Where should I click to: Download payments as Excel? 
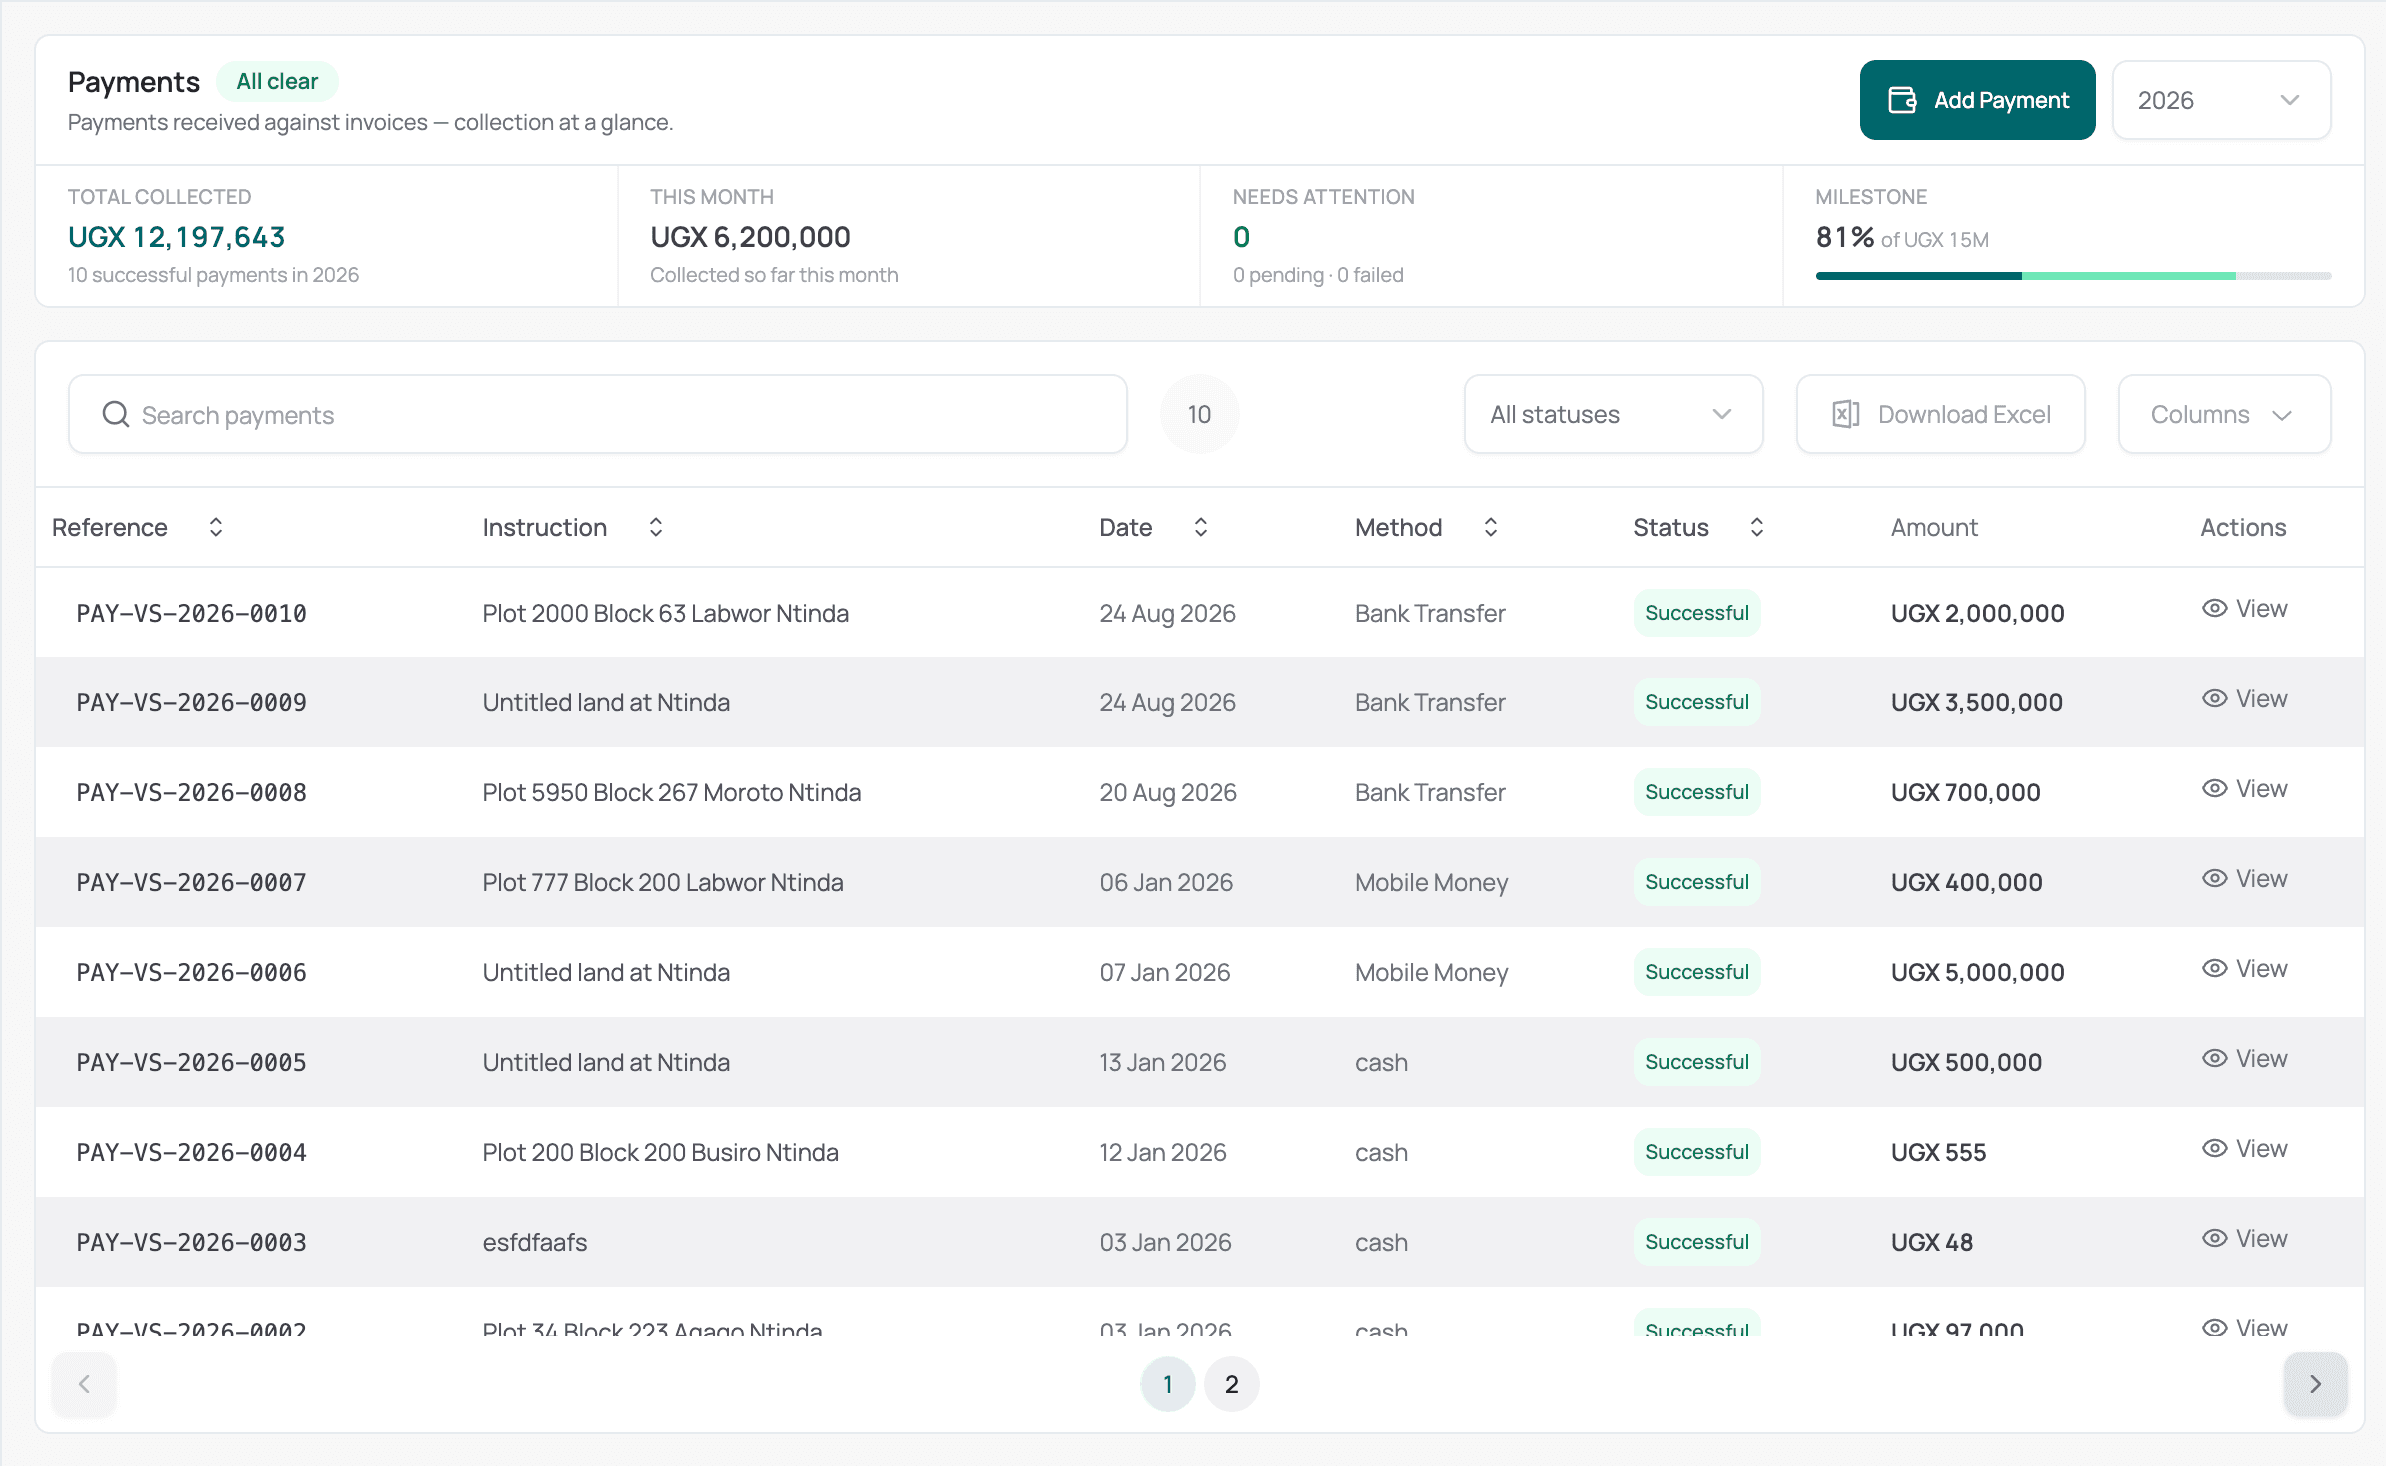coord(1940,414)
